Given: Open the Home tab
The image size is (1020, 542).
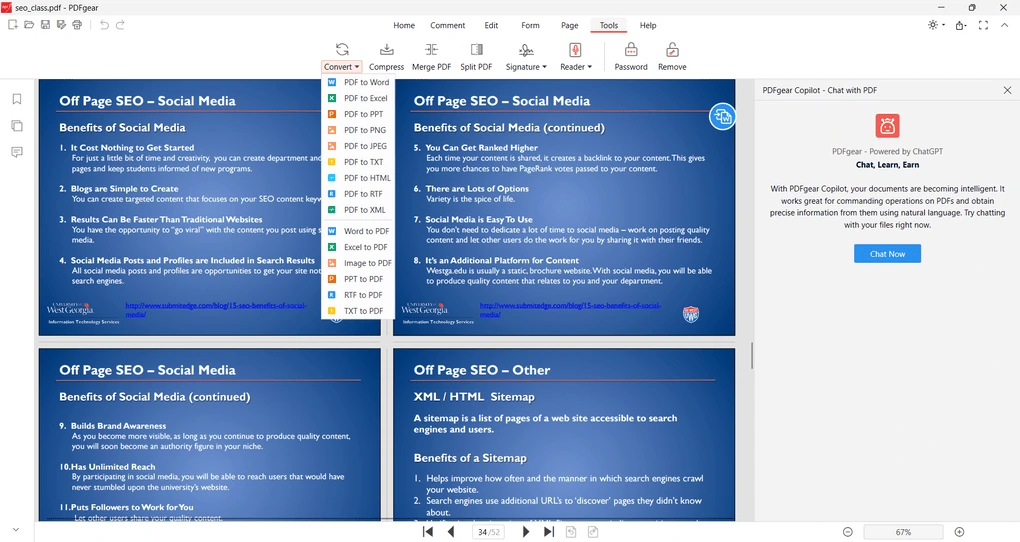Looking at the screenshot, I should (x=404, y=25).
